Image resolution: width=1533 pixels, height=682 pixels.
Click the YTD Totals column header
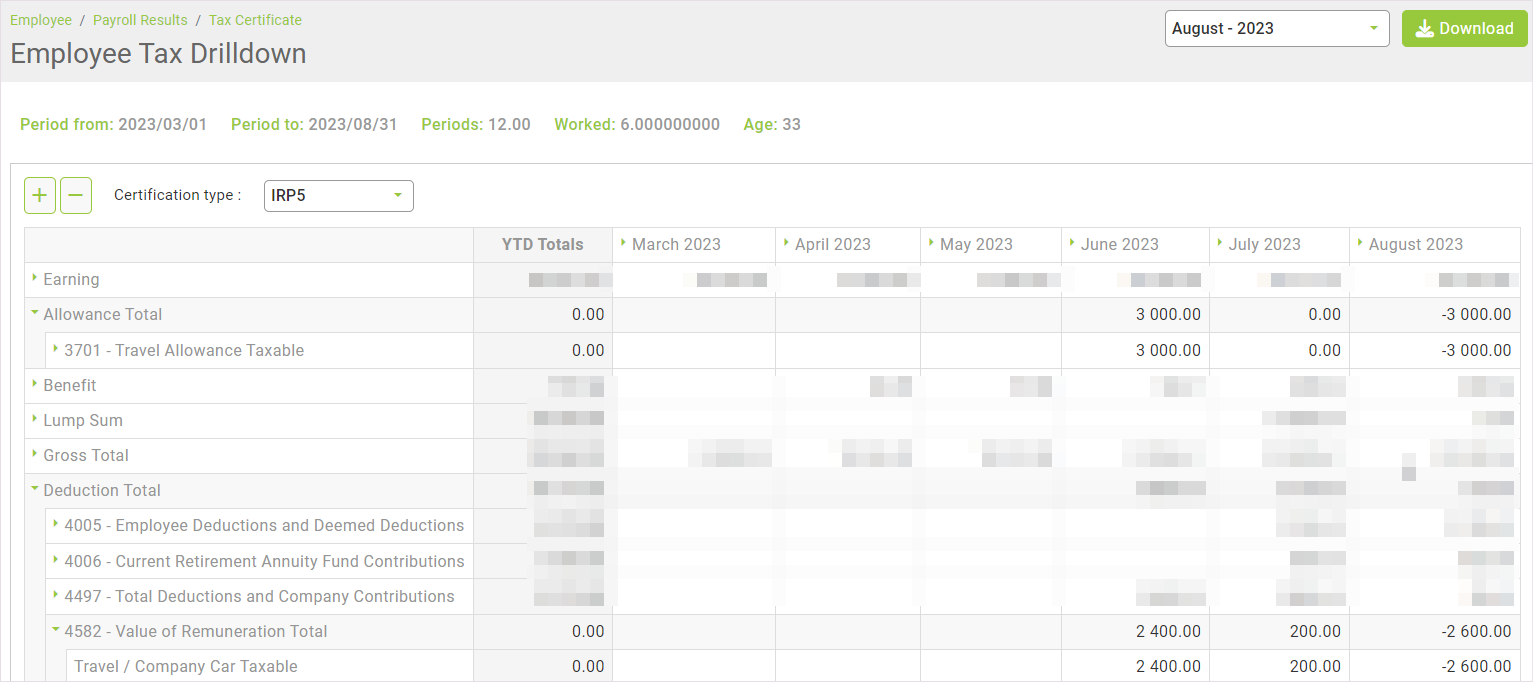542,244
